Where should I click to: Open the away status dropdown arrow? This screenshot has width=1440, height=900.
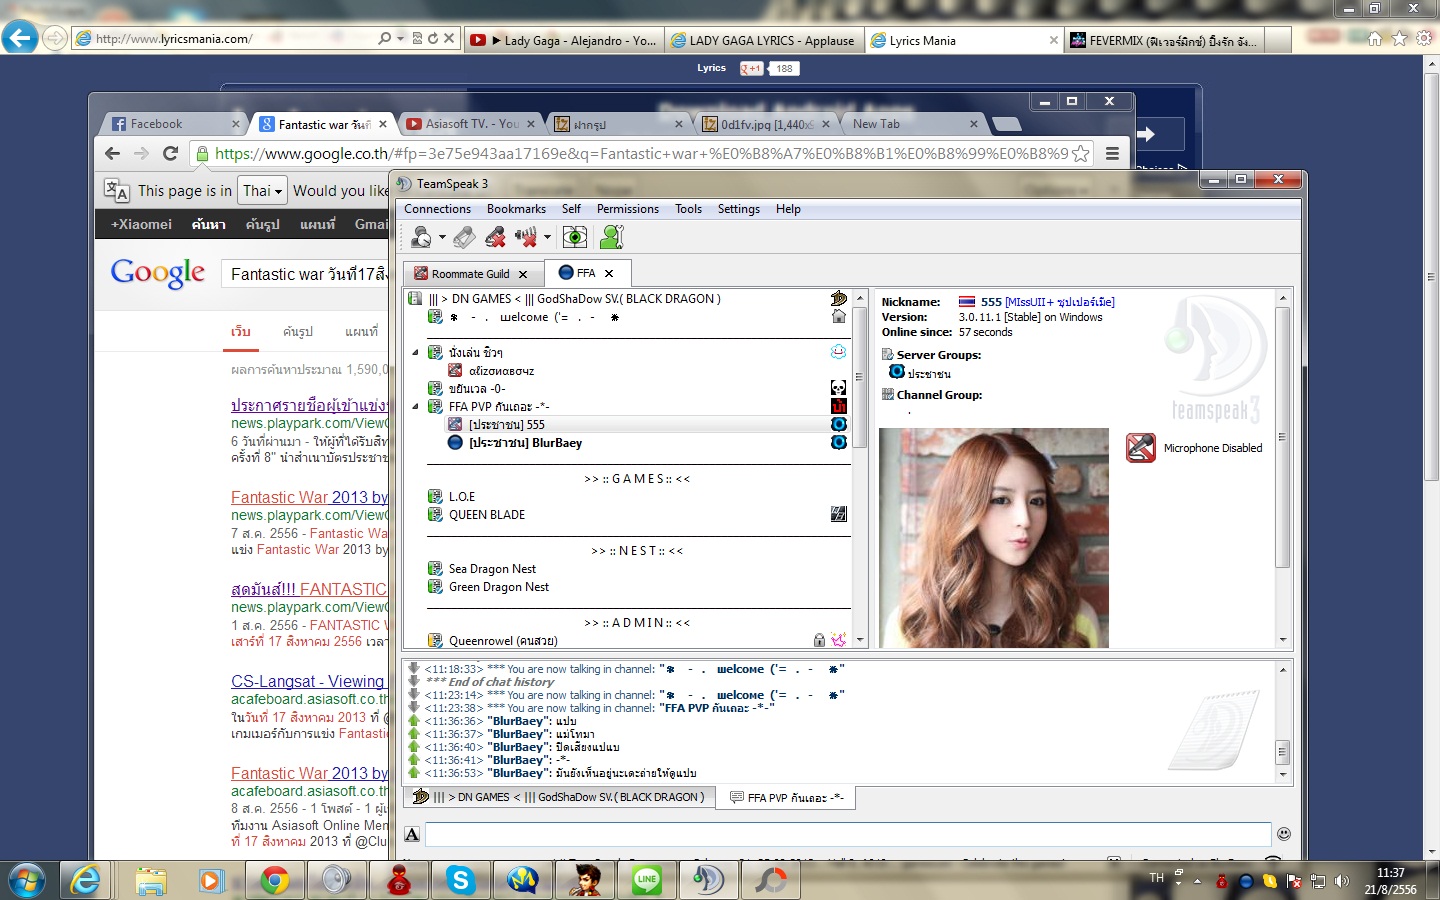point(442,237)
